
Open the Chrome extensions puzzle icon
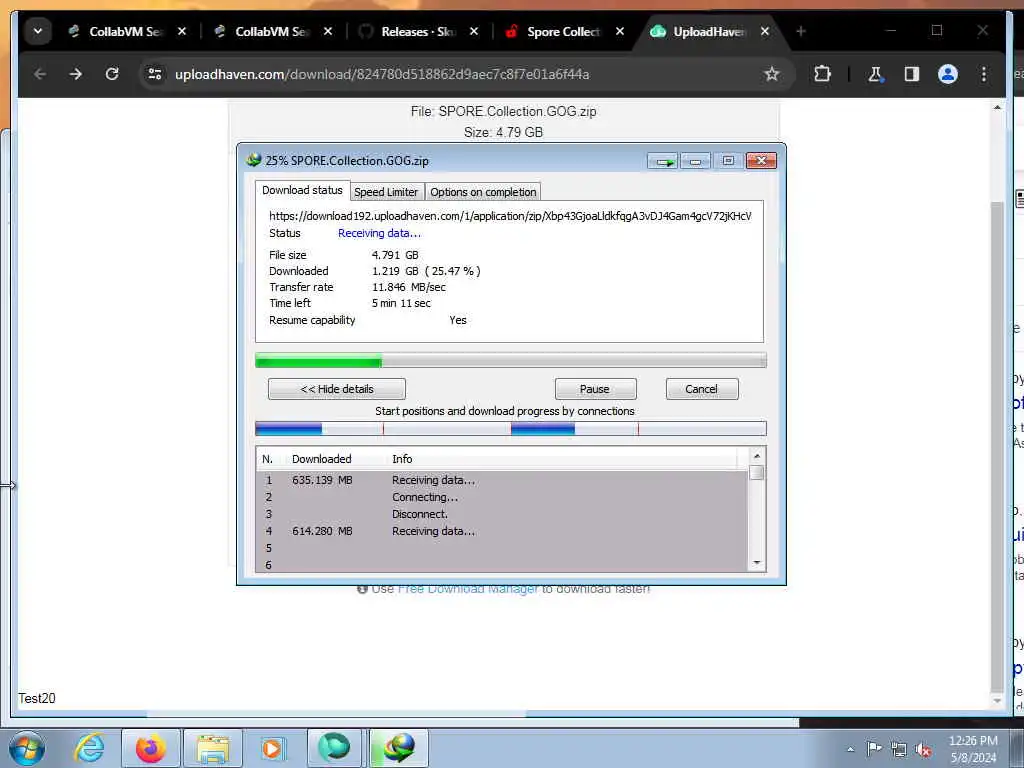(x=822, y=74)
